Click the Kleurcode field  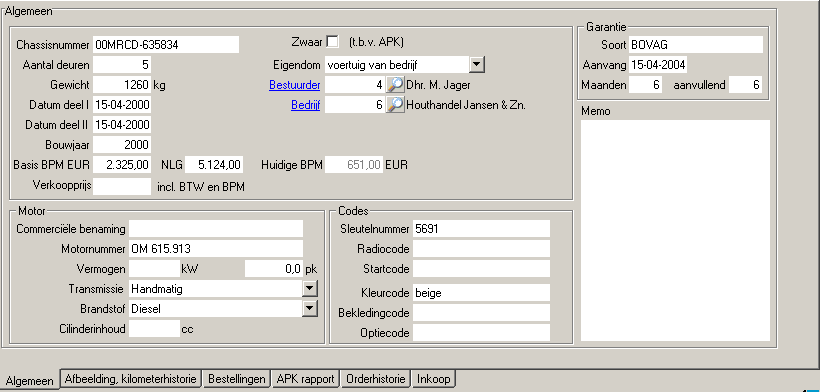[x=481, y=293]
